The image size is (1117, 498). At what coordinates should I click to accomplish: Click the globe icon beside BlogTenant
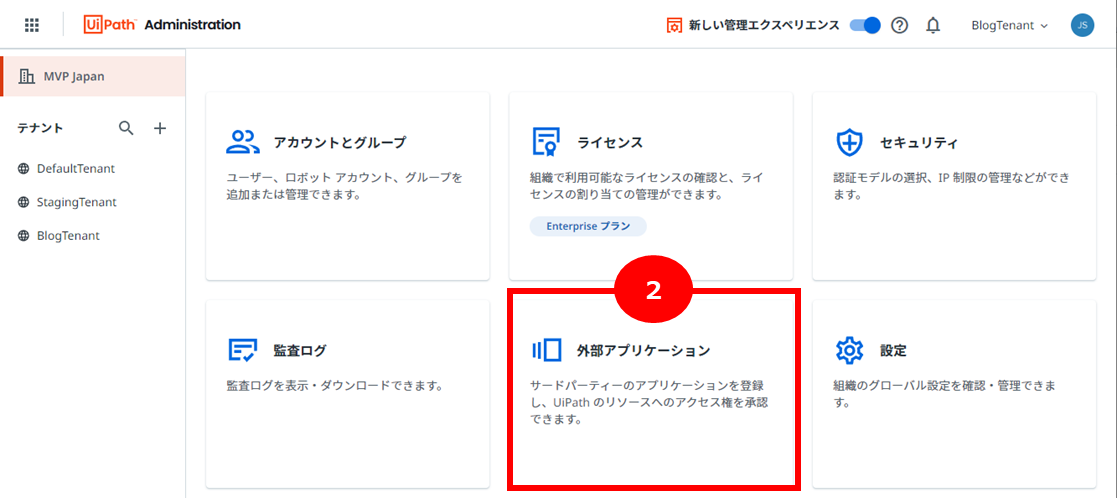[24, 236]
